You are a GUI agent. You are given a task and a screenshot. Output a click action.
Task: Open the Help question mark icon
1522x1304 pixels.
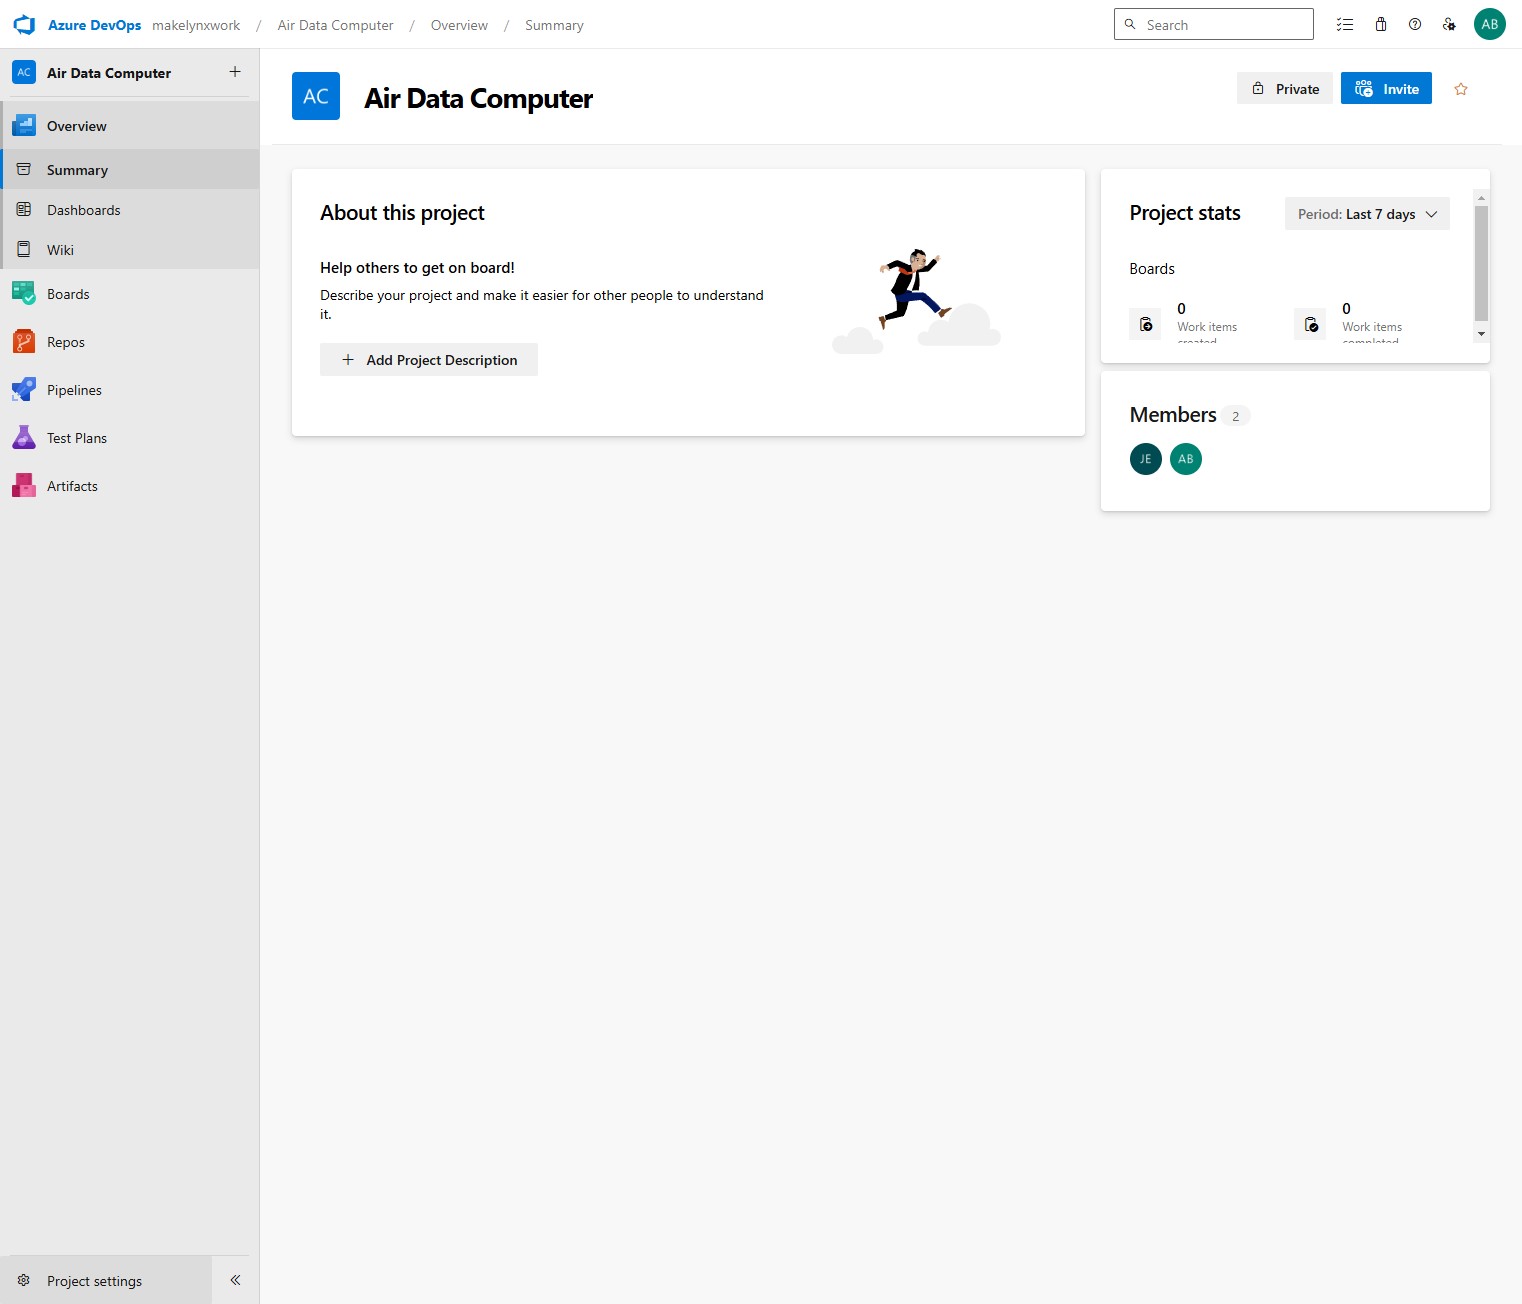(1415, 25)
